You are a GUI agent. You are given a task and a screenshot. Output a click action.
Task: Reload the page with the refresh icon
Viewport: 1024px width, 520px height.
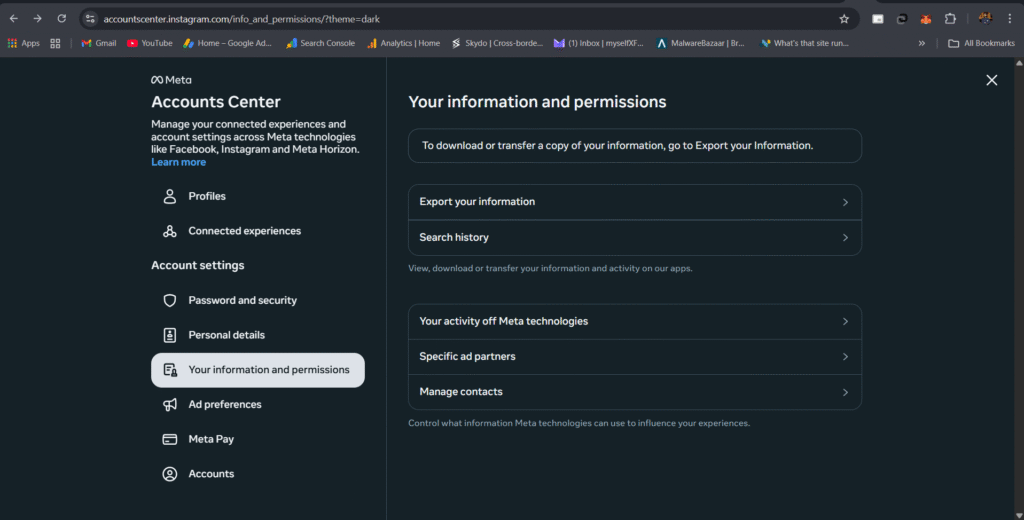[x=61, y=19]
